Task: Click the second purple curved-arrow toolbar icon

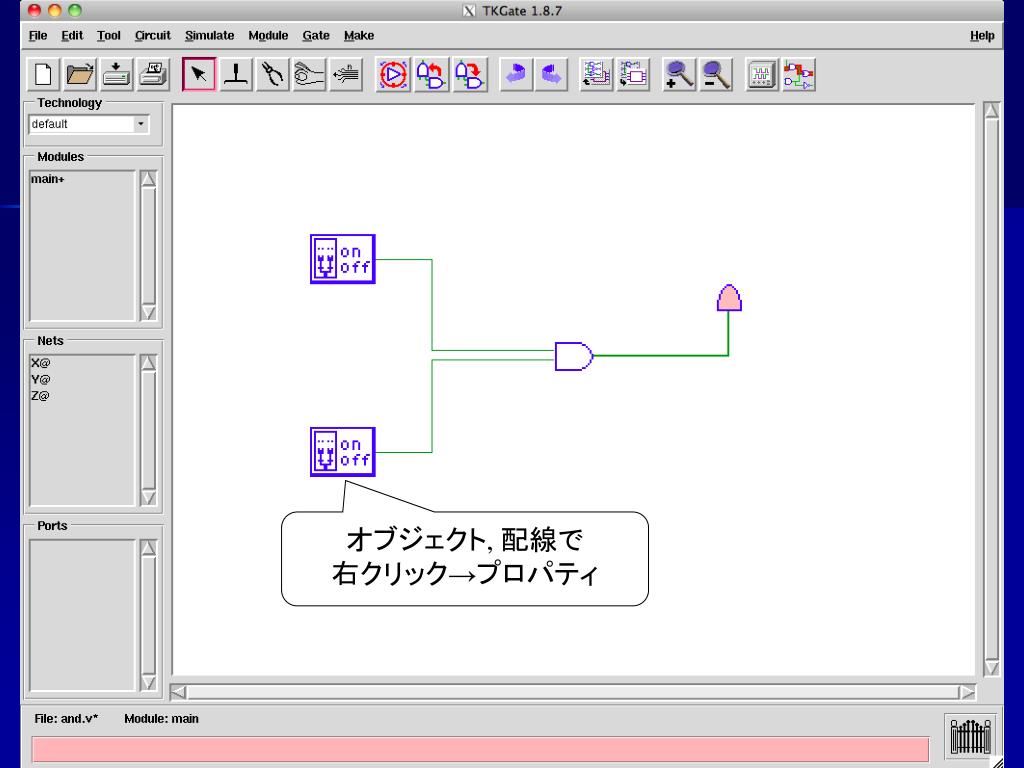Action: (x=552, y=74)
